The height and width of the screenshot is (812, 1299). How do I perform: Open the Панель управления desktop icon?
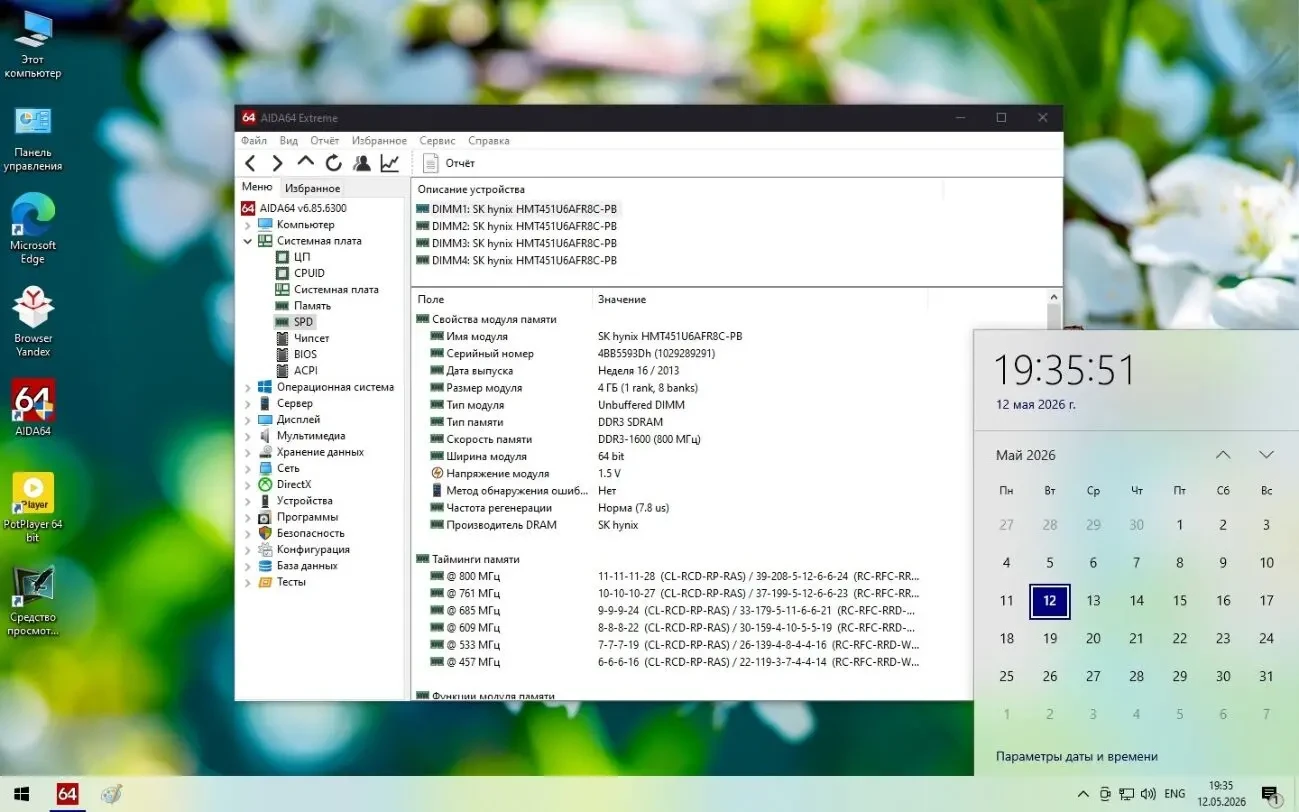click(x=33, y=138)
